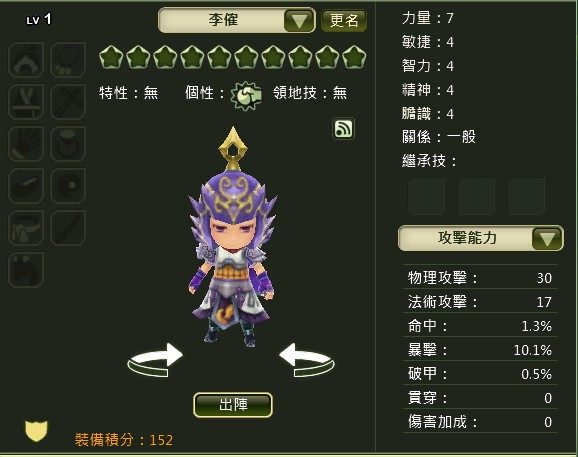Select the helmet equipment slot
The image size is (578, 457).
coord(26,59)
